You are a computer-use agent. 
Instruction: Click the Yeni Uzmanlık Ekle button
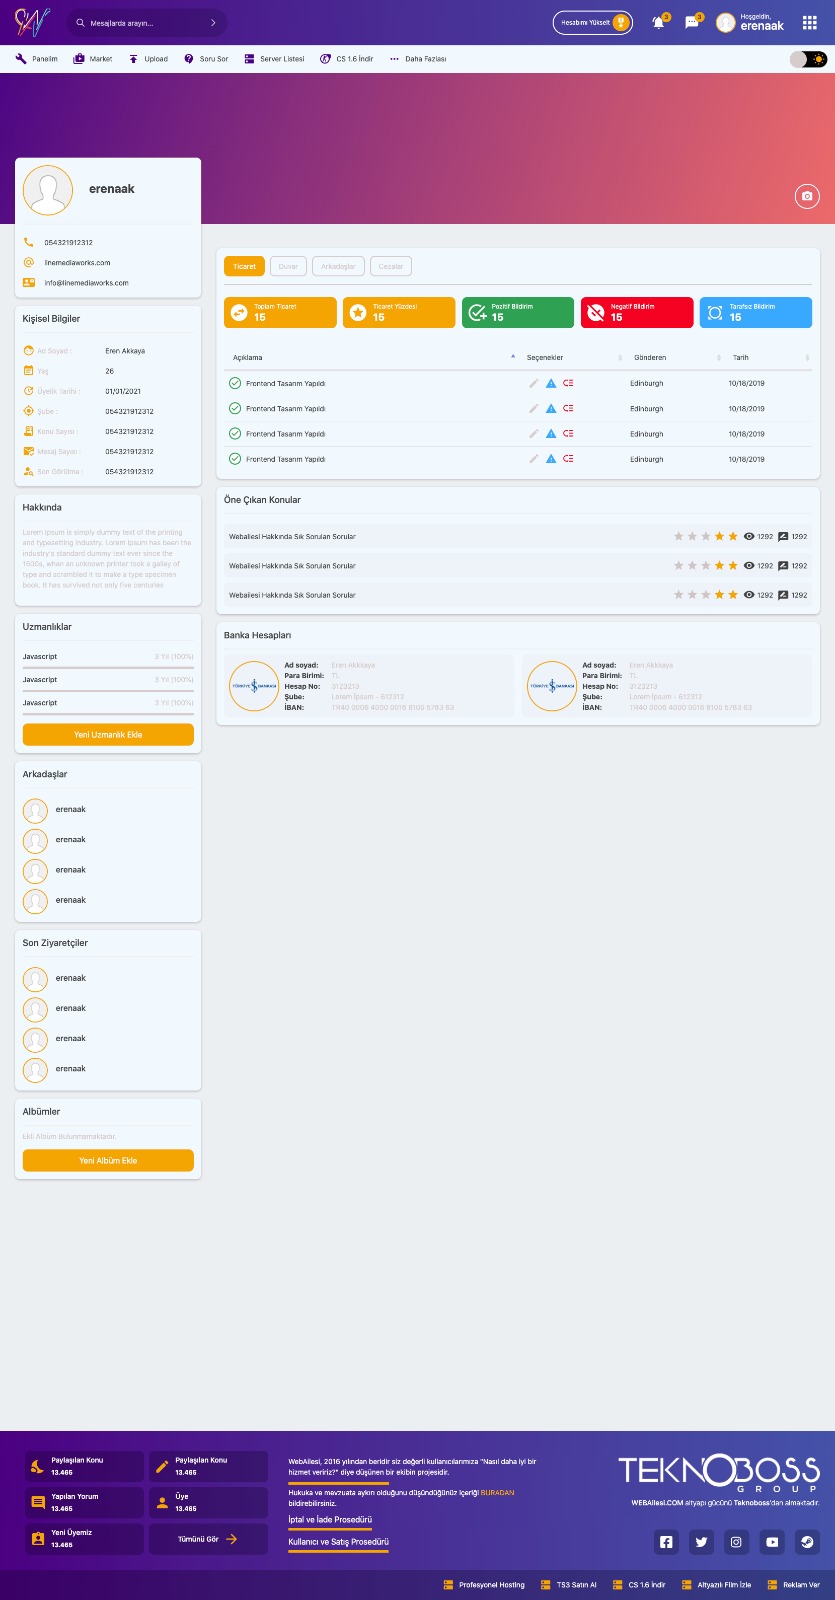point(108,735)
